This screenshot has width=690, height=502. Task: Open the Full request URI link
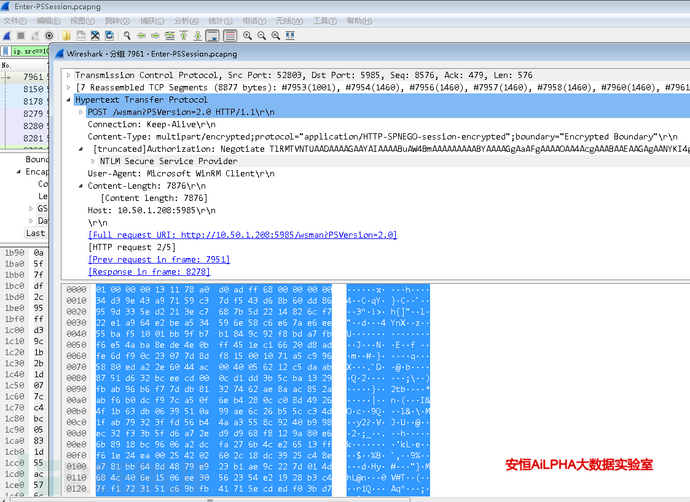tap(242, 235)
